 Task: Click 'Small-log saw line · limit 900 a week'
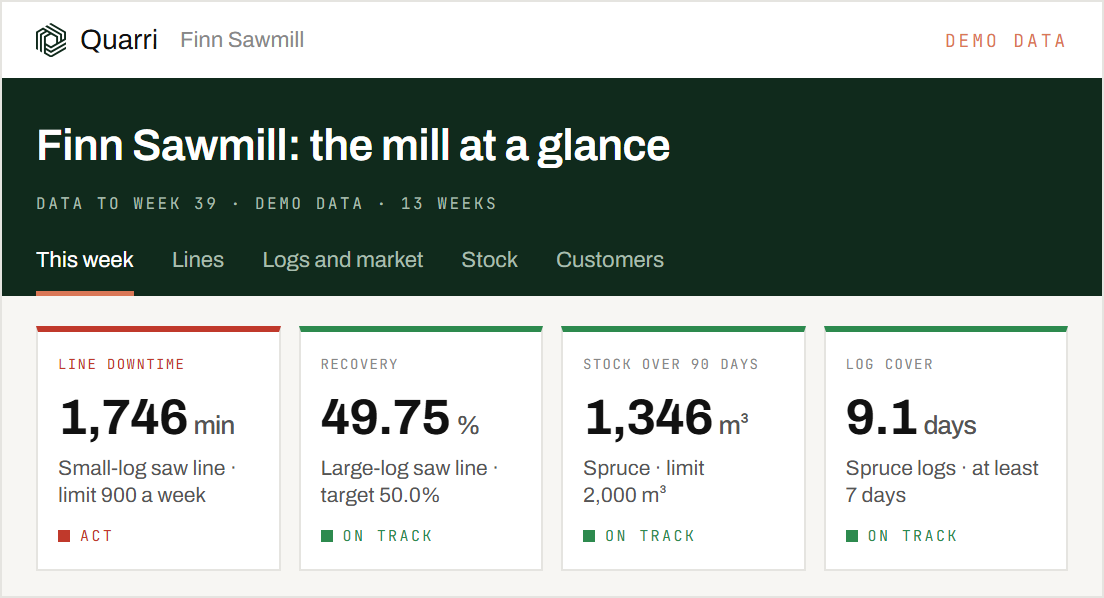click(x=147, y=481)
